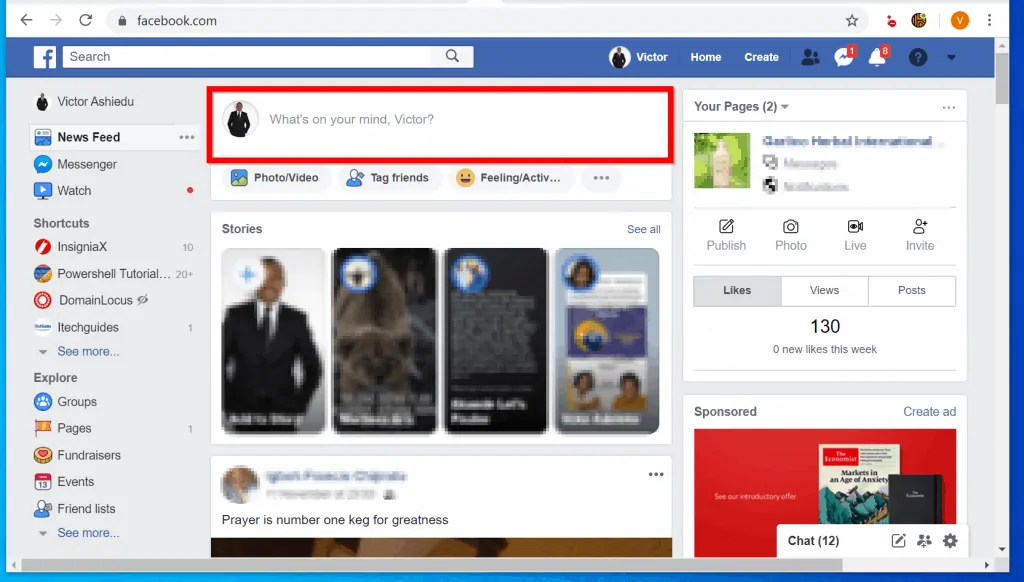Open the Help question mark icon
The height and width of the screenshot is (582, 1024).
[917, 57]
